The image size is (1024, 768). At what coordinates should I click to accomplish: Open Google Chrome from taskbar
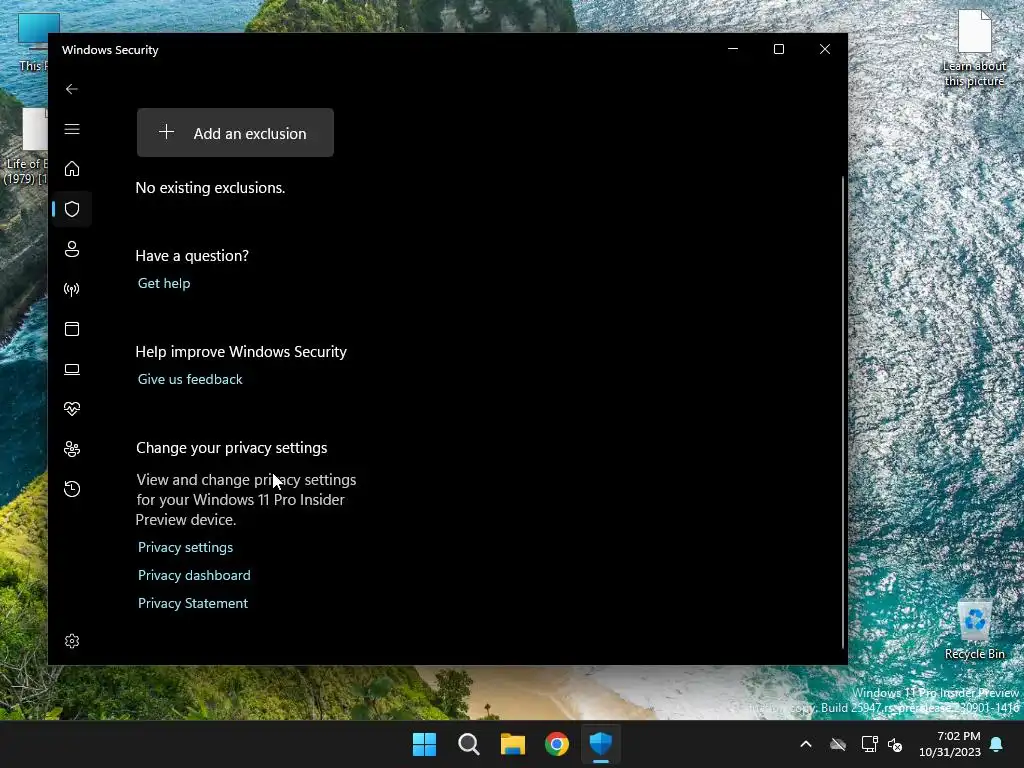point(557,744)
